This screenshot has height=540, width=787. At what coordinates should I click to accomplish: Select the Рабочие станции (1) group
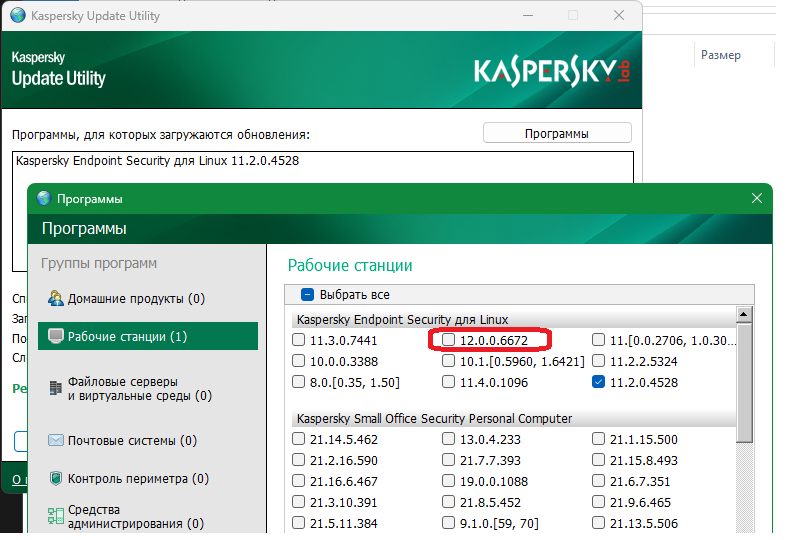pyautogui.click(x=148, y=336)
